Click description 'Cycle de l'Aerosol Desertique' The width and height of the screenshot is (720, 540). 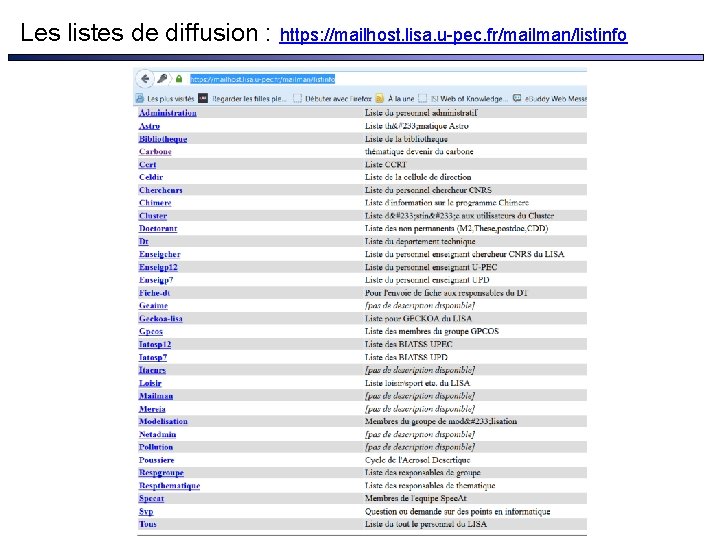(417, 460)
